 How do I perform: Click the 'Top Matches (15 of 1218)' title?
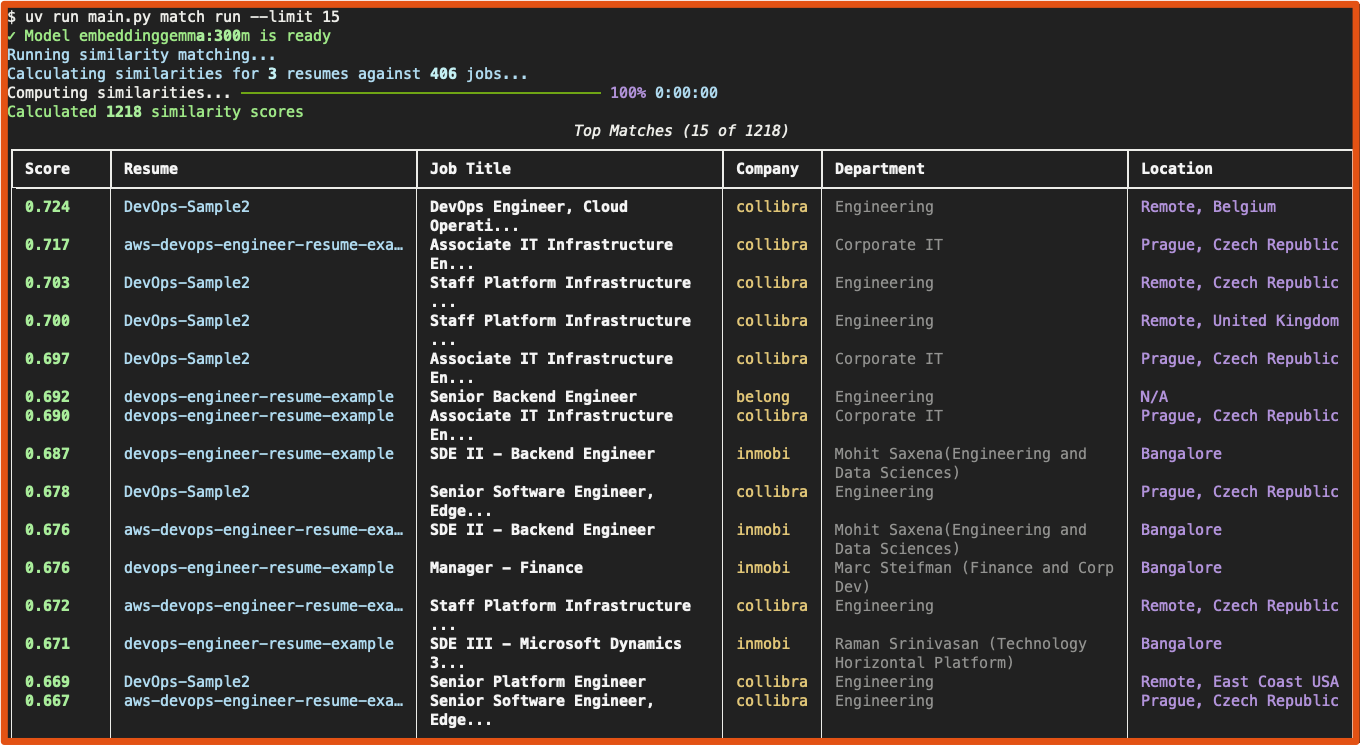tap(681, 131)
